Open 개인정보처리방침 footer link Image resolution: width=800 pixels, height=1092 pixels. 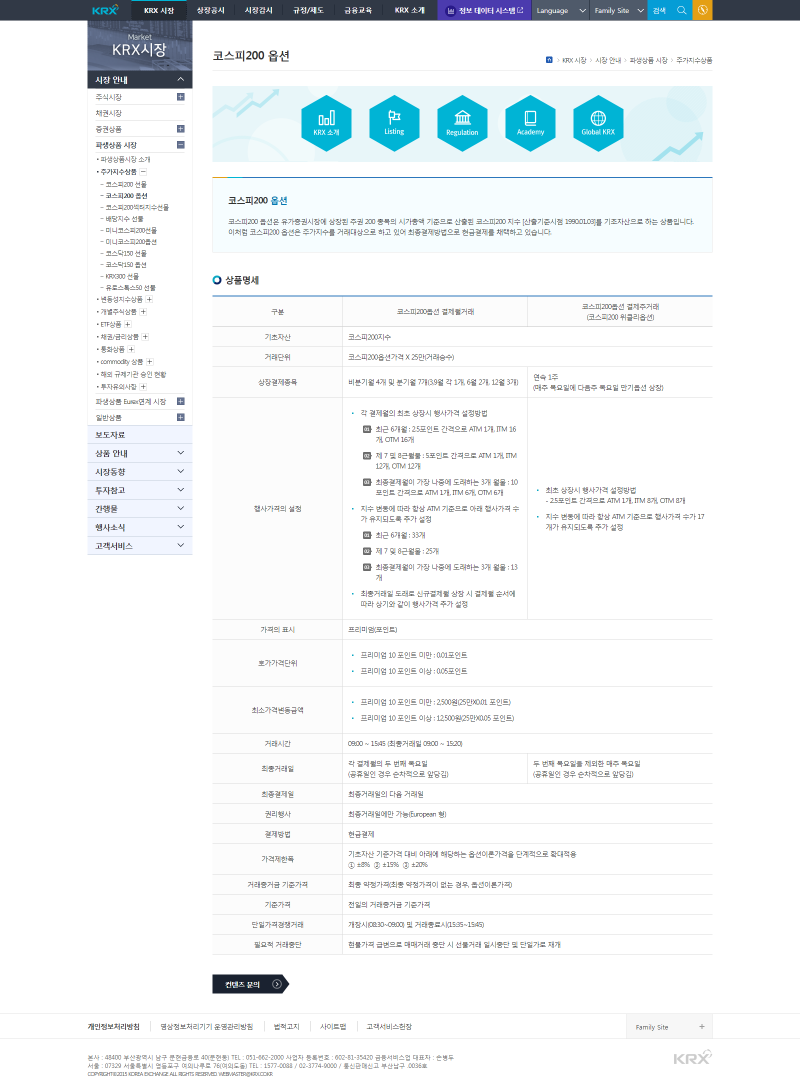pyautogui.click(x=113, y=1027)
